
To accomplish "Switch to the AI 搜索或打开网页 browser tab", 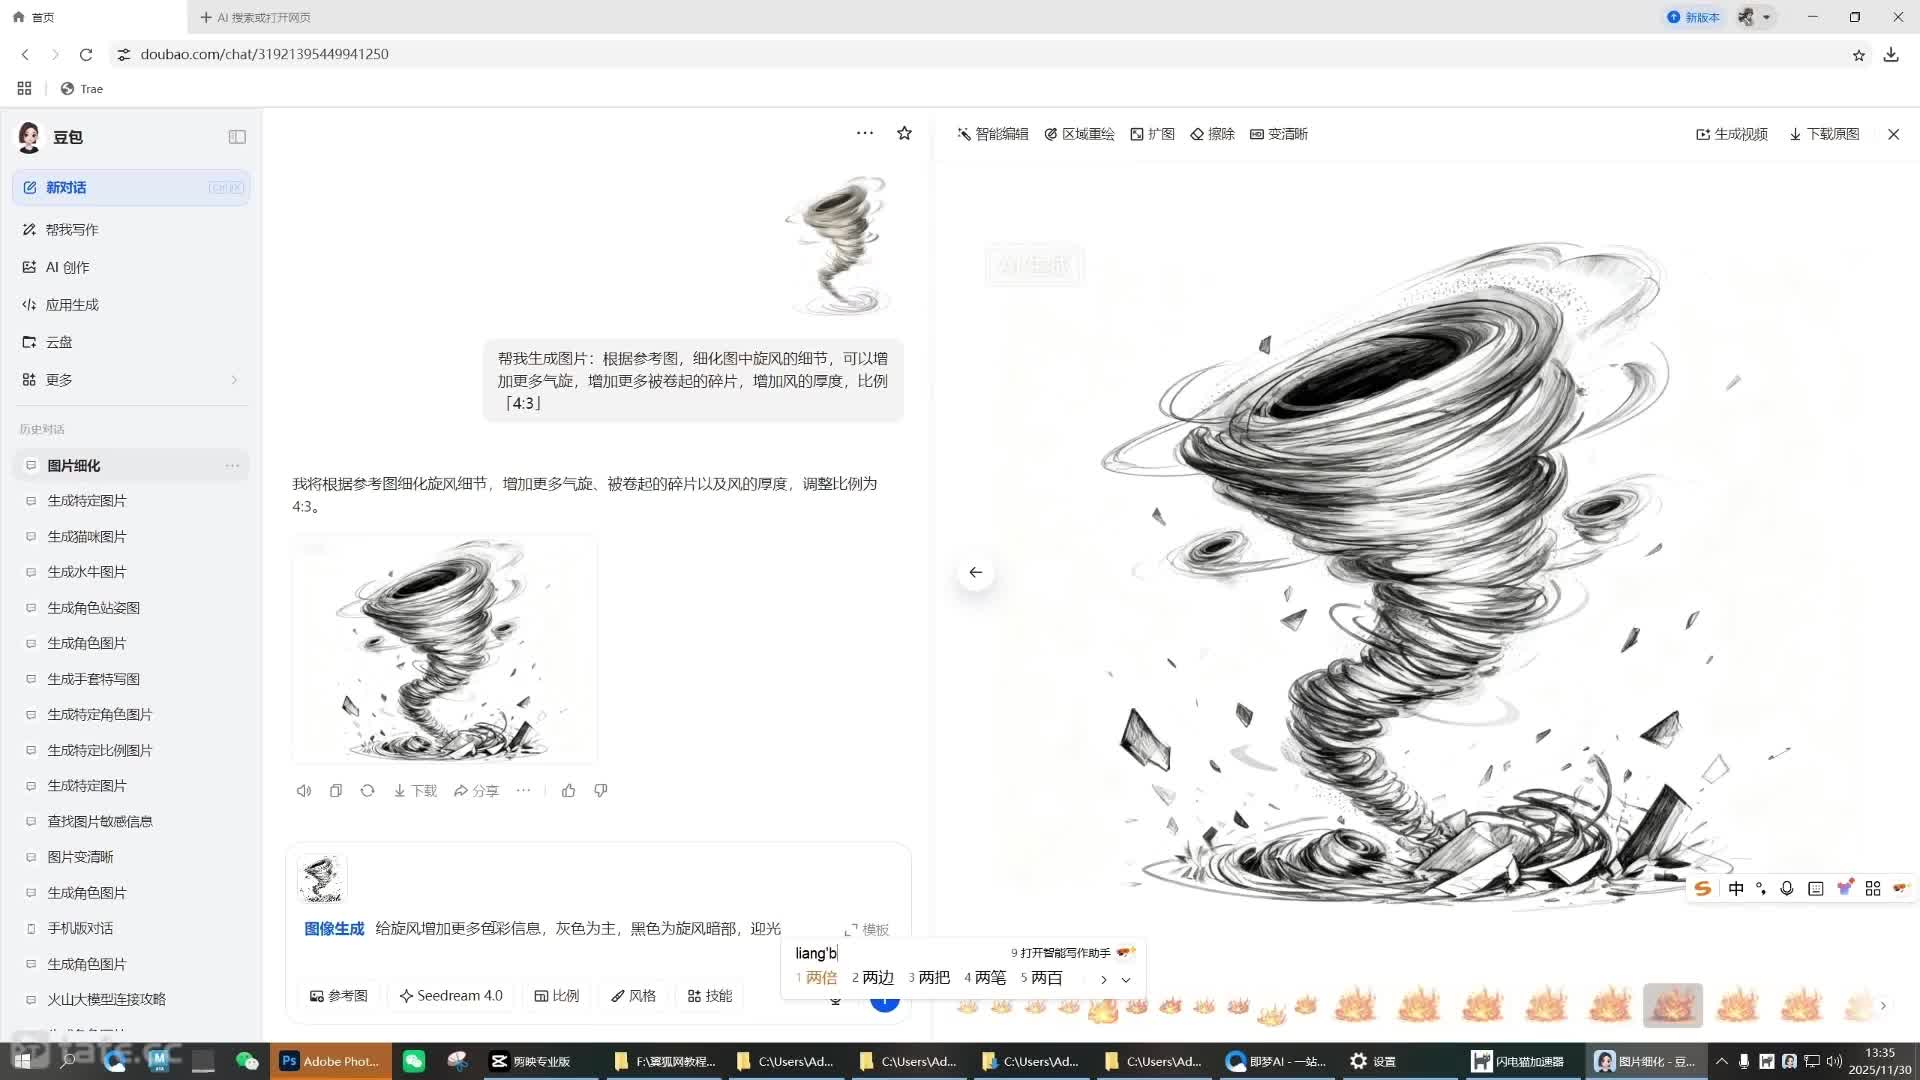I will [255, 17].
